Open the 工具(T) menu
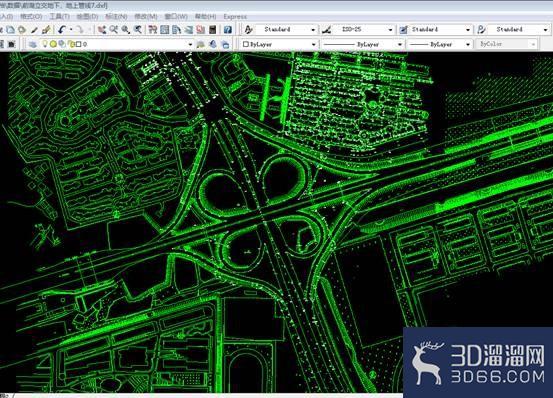This screenshot has width=553, height=398. [59, 17]
